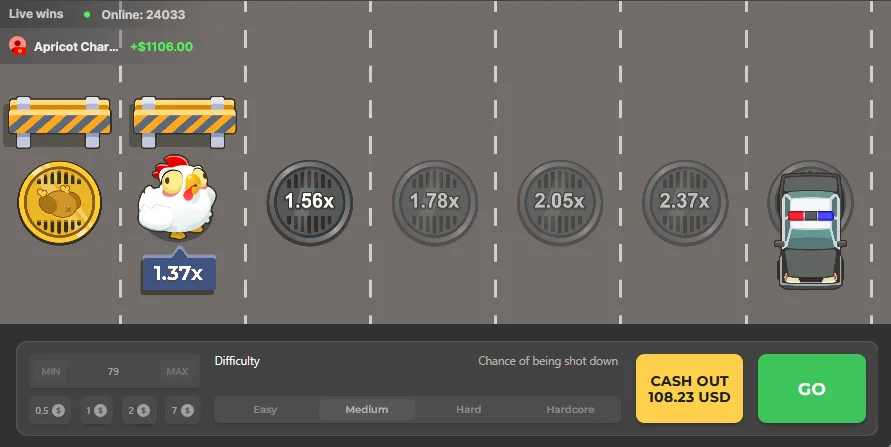Click the Chance of being shot down text
Screen dimensions: 891x447
548,361
